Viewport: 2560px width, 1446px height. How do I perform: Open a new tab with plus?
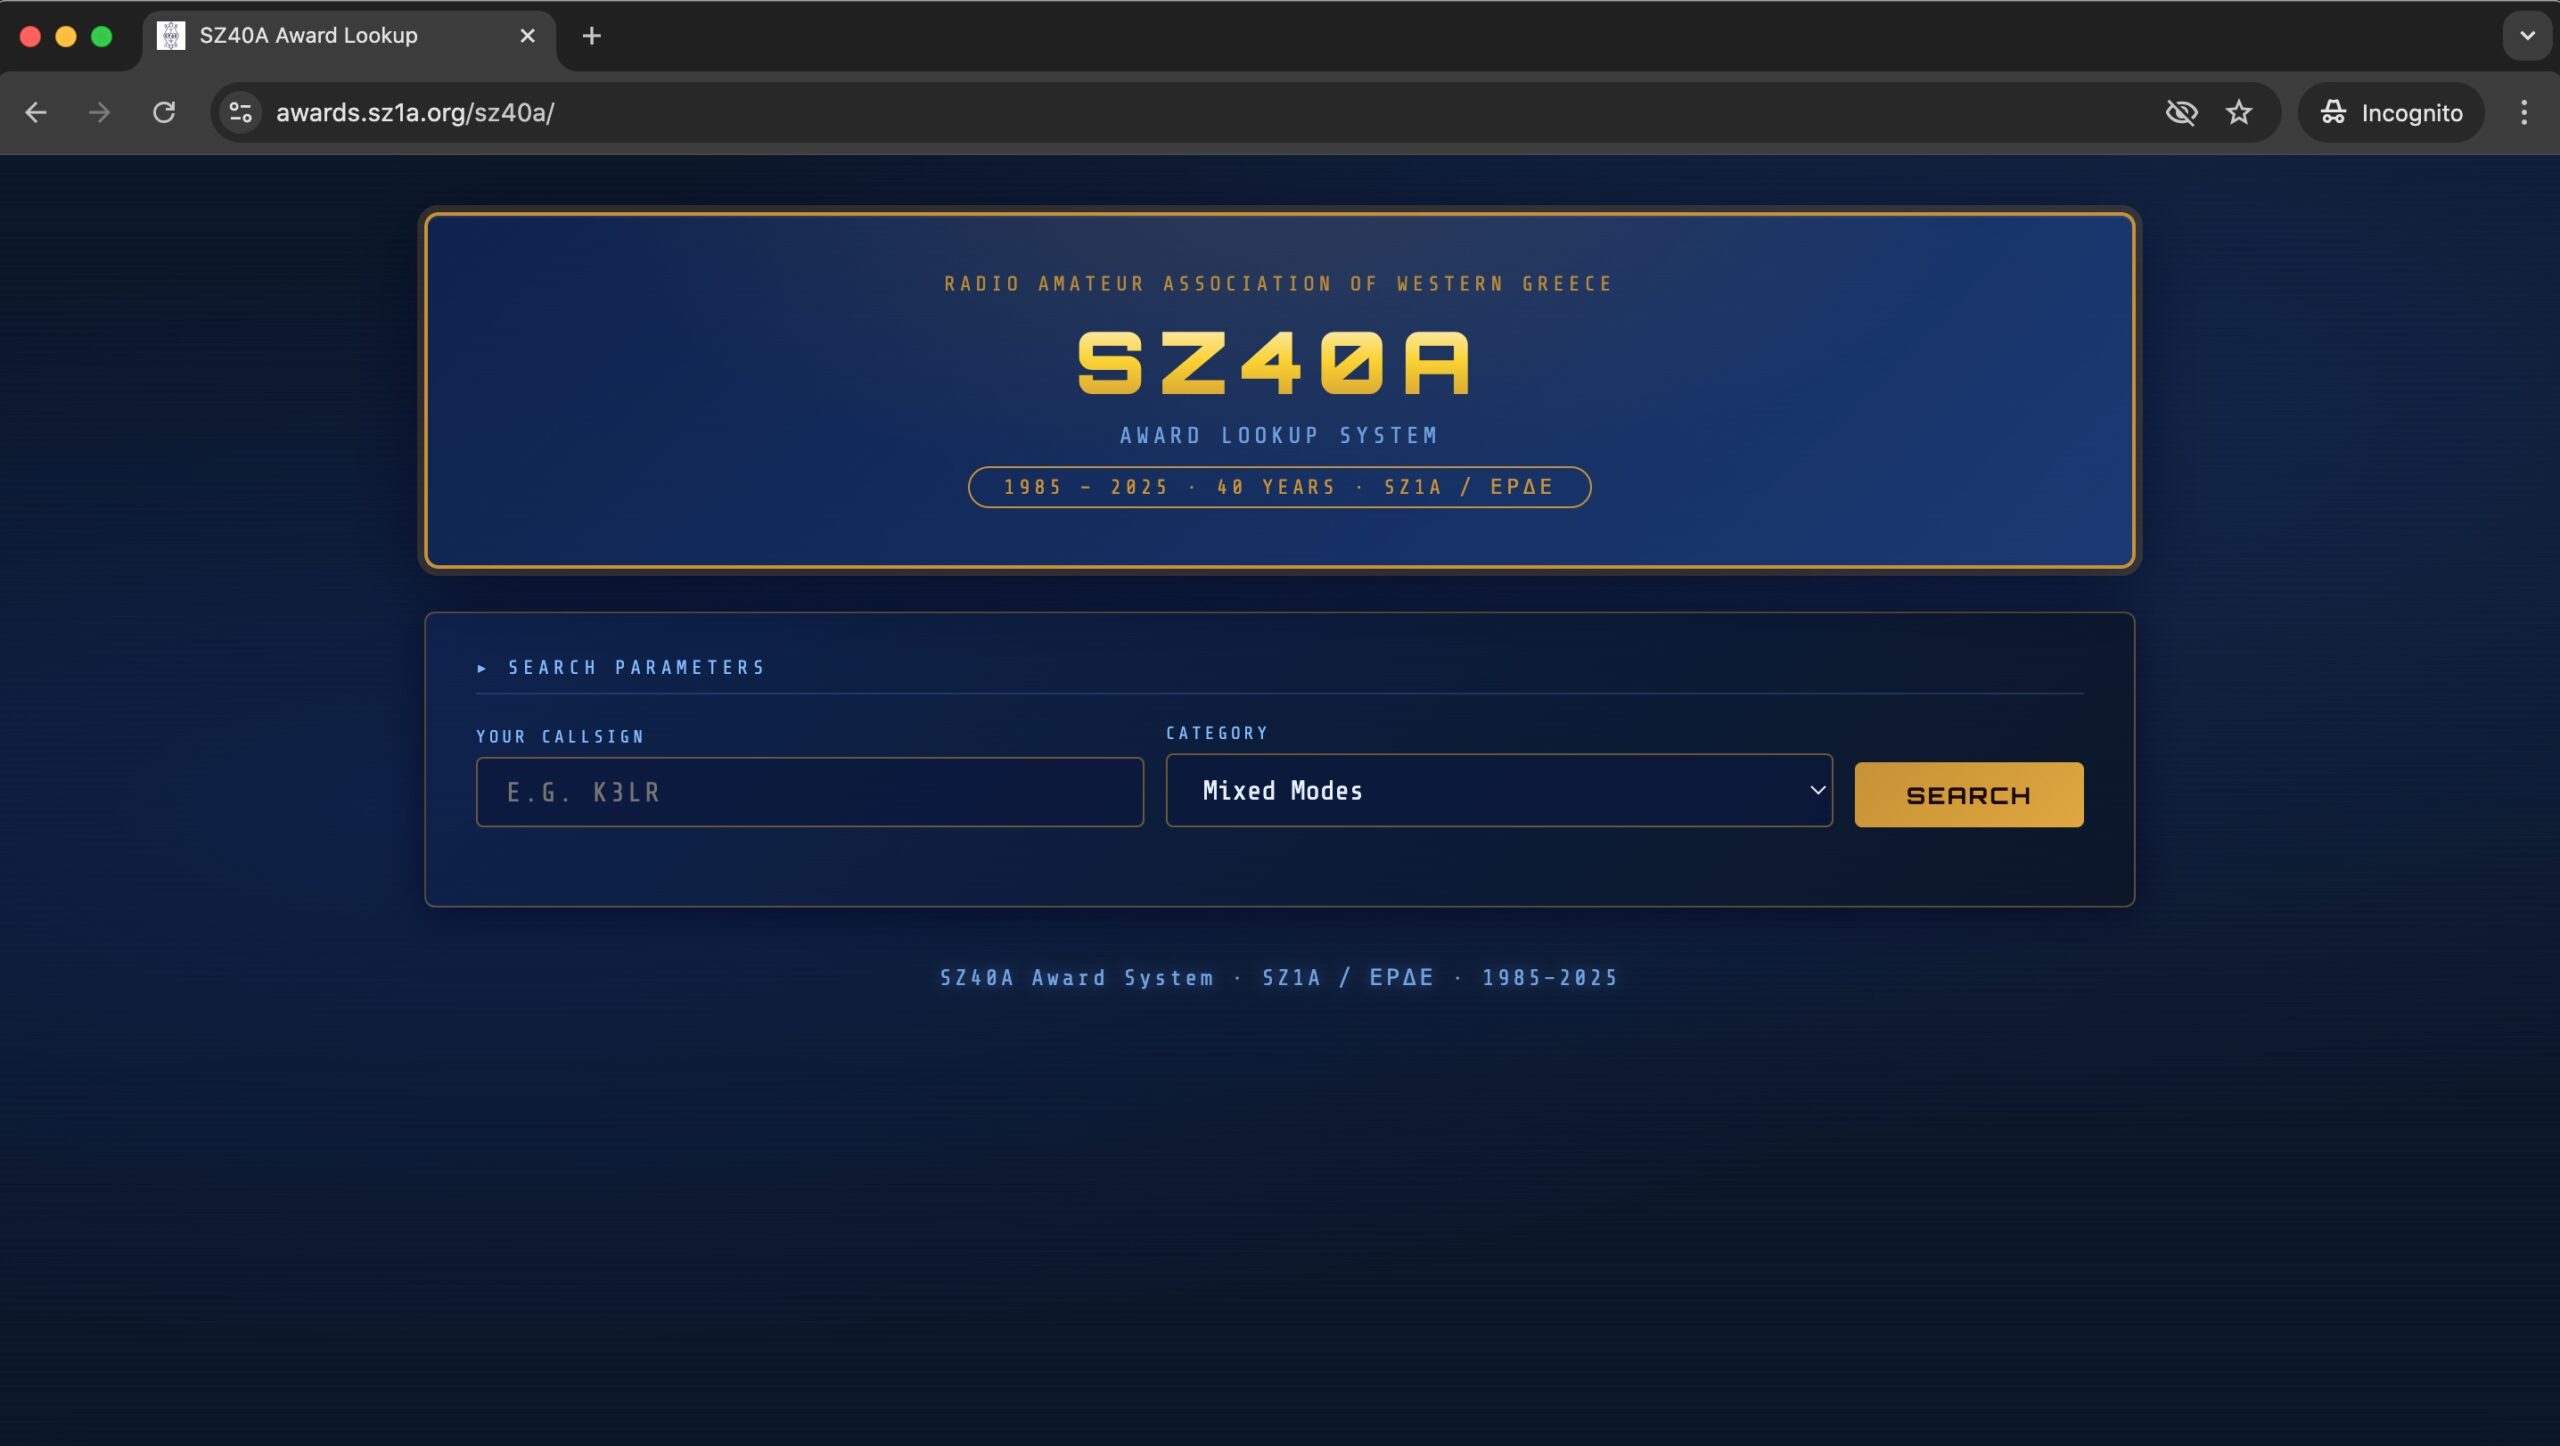pyautogui.click(x=591, y=36)
